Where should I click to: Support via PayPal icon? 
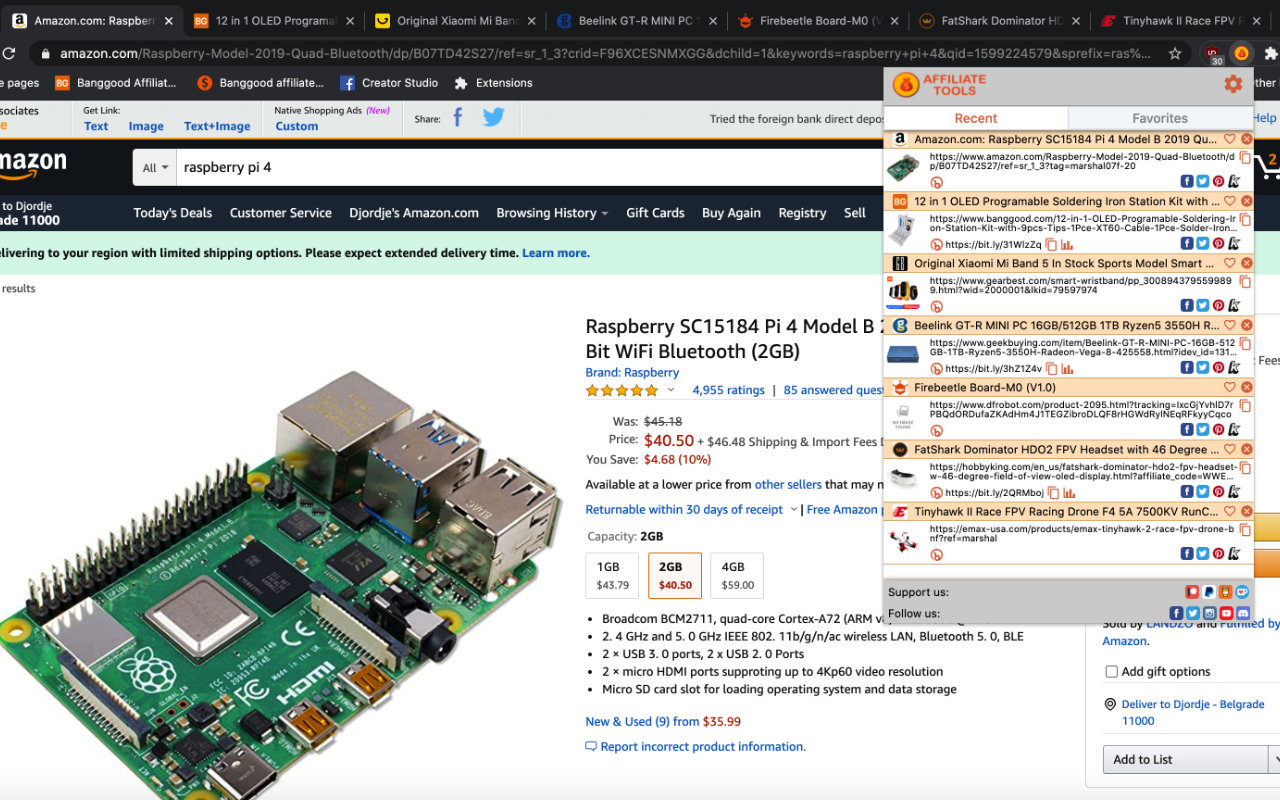click(1209, 592)
